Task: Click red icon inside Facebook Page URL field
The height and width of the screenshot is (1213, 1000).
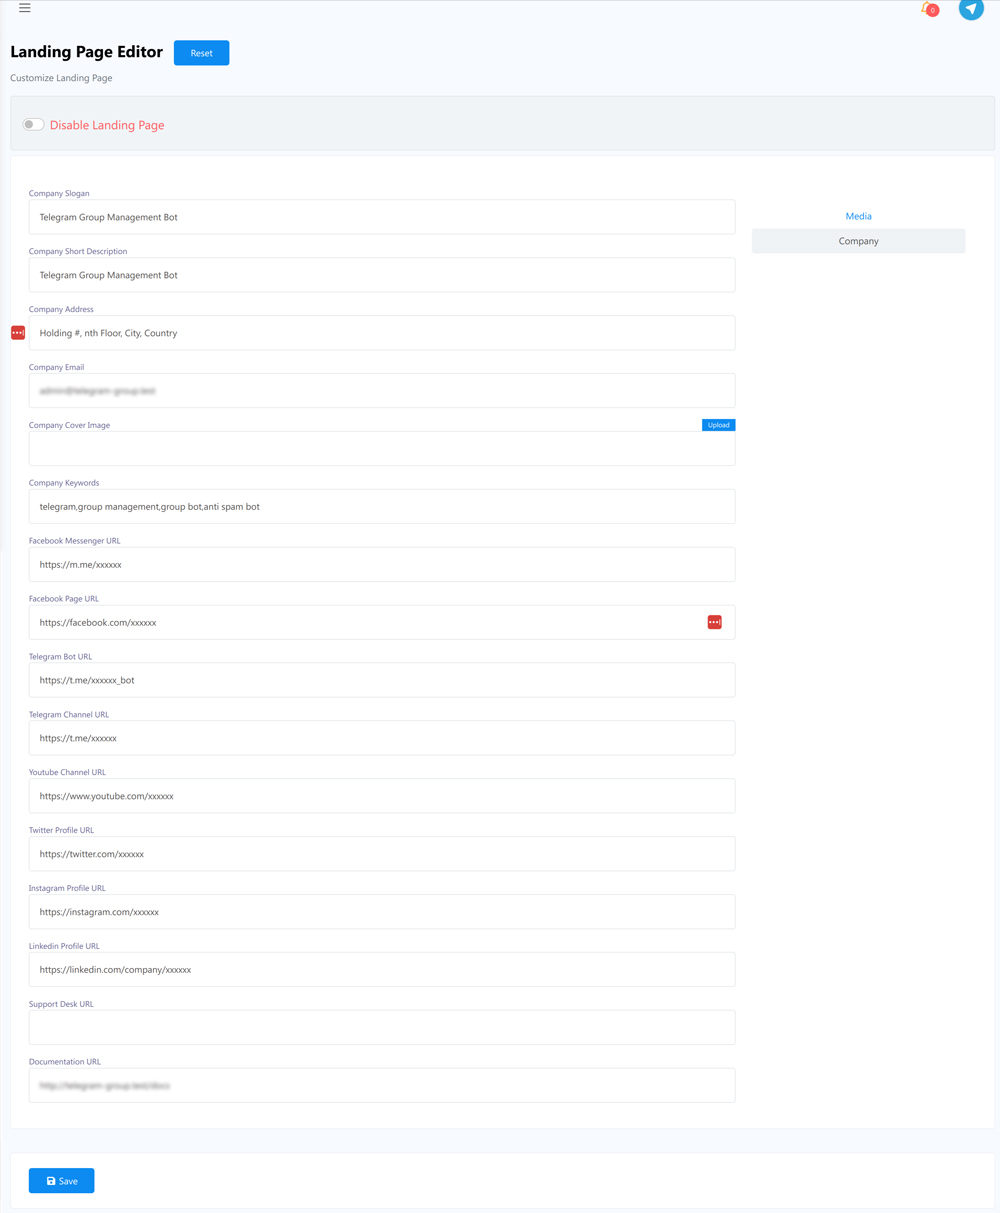Action: click(x=714, y=622)
